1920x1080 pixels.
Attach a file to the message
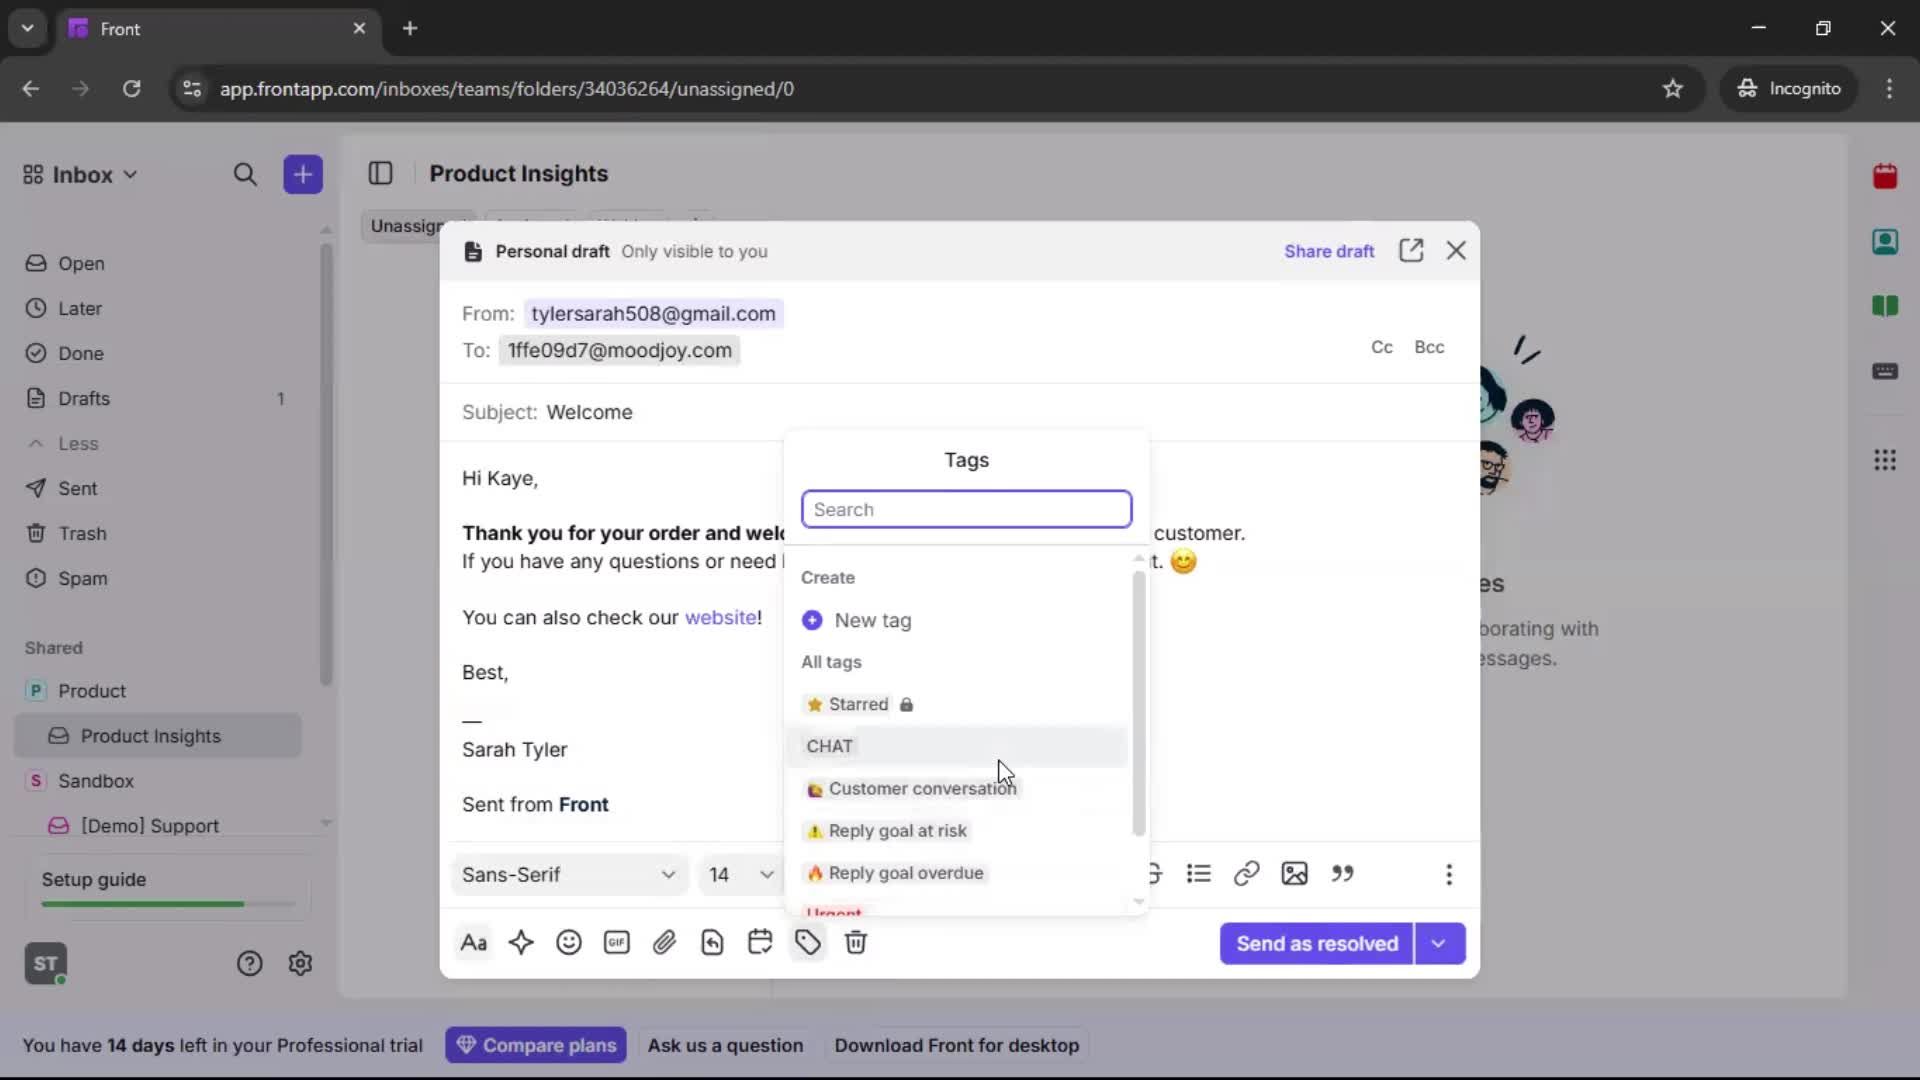point(665,942)
